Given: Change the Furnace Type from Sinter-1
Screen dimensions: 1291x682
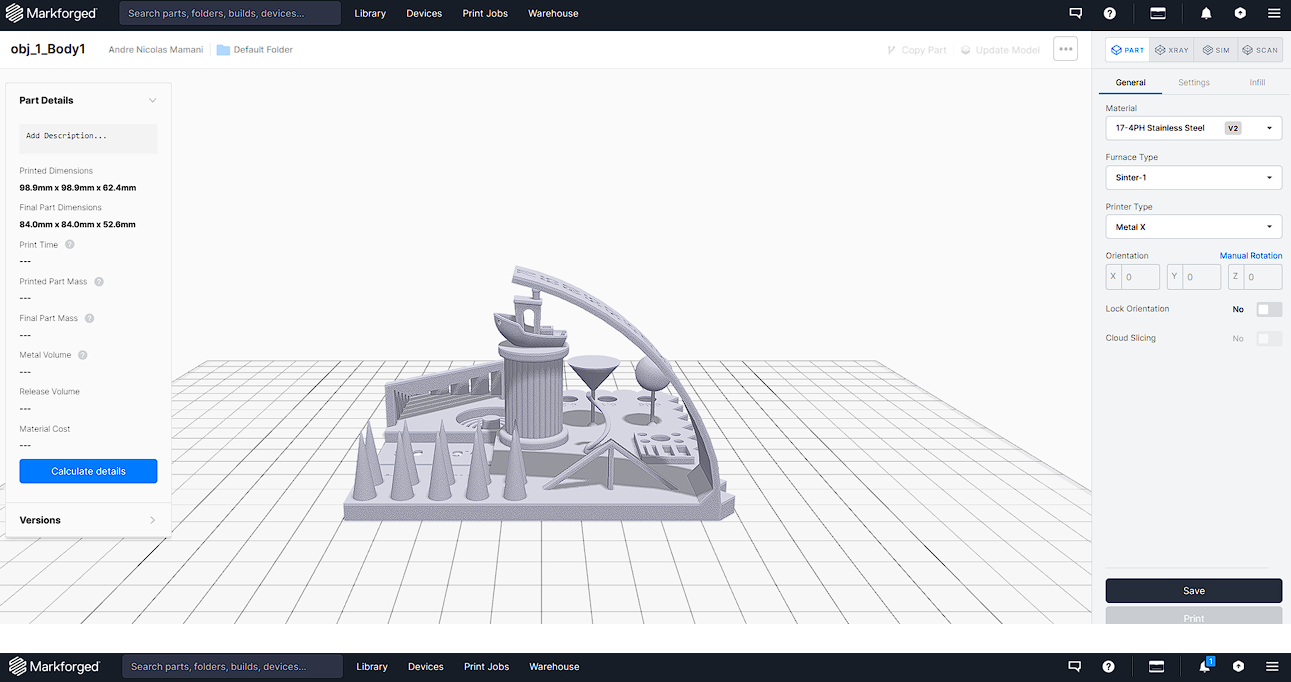Looking at the screenshot, I should 1193,177.
